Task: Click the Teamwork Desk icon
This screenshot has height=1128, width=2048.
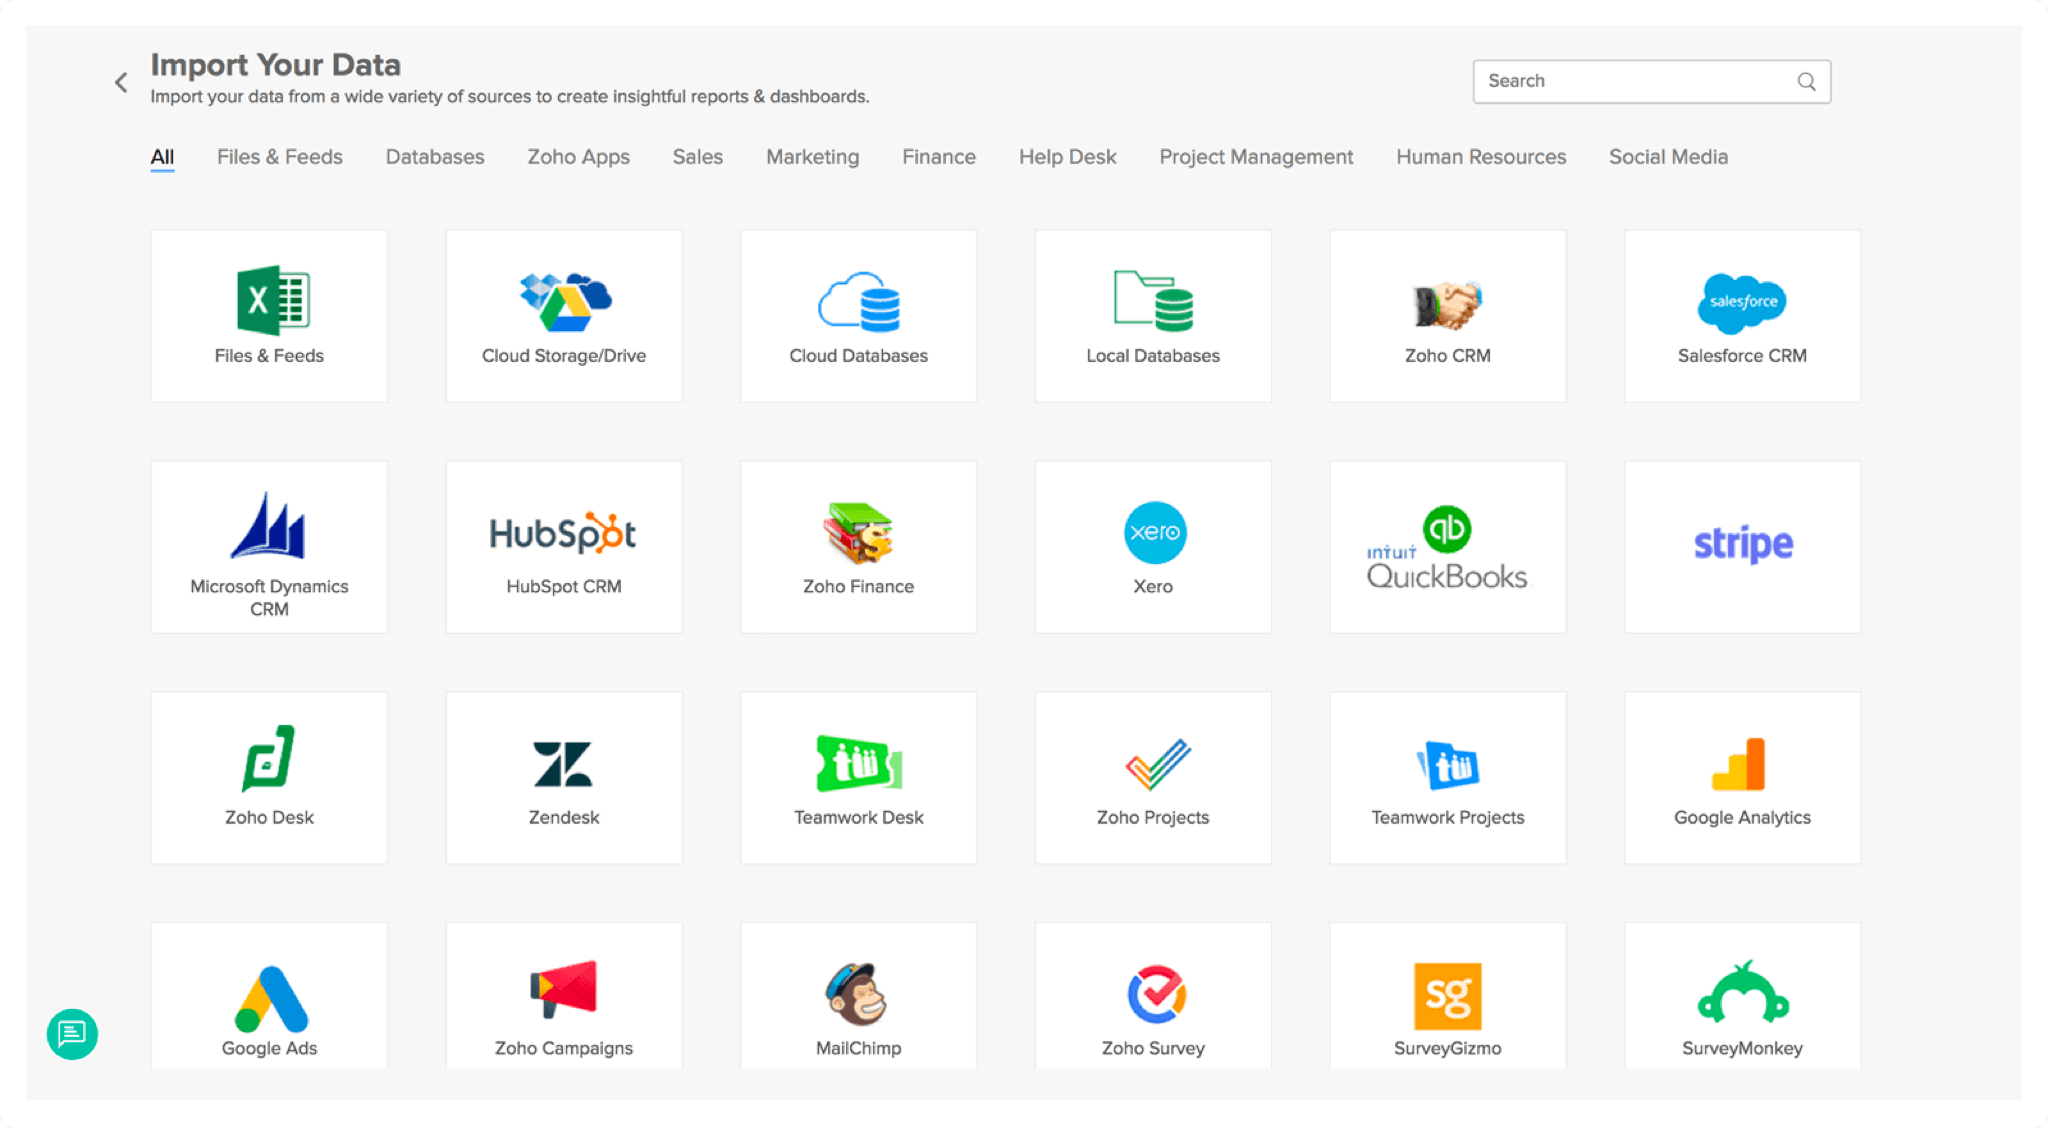Action: pyautogui.click(x=859, y=763)
